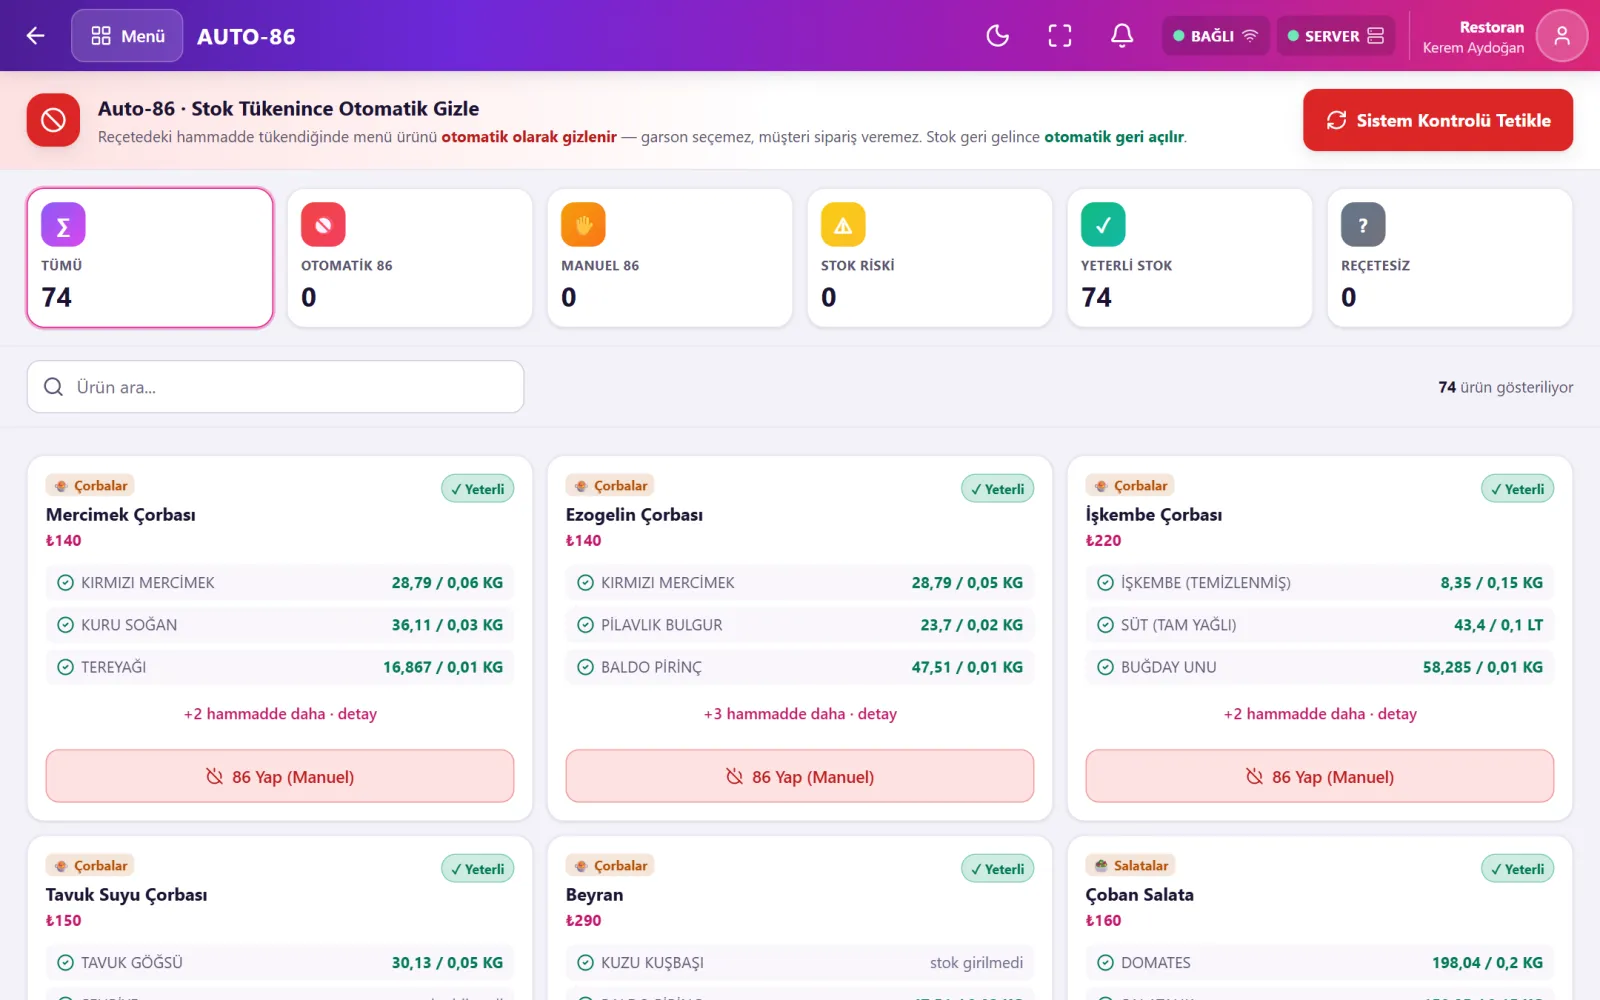Select the OTOMATİK 86 filter card
The height and width of the screenshot is (1000, 1600).
(410, 258)
